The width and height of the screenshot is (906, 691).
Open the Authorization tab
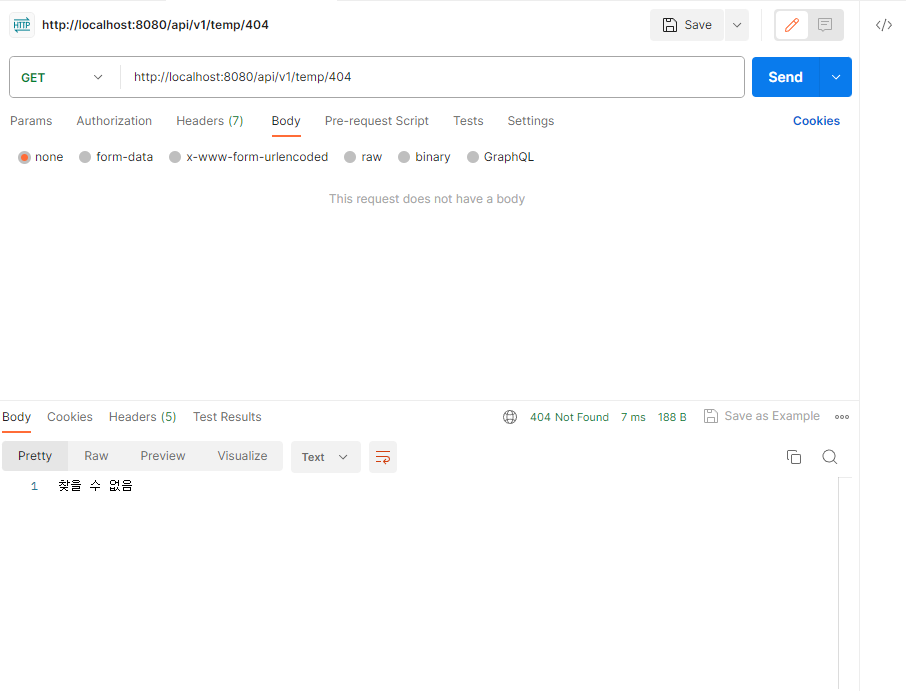coord(114,121)
